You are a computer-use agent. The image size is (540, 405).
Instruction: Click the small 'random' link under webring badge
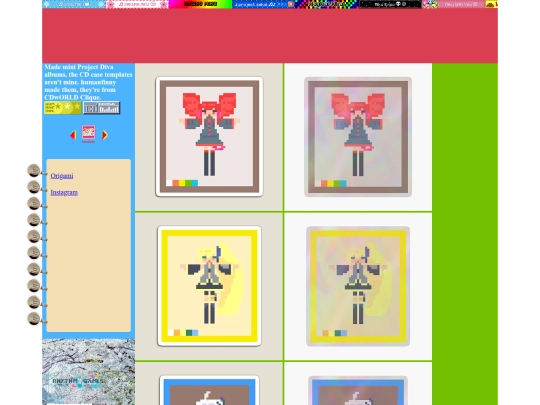point(89,142)
